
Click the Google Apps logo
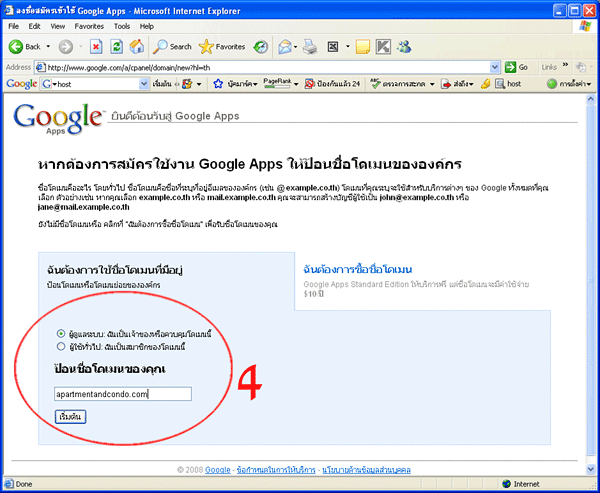[58, 119]
